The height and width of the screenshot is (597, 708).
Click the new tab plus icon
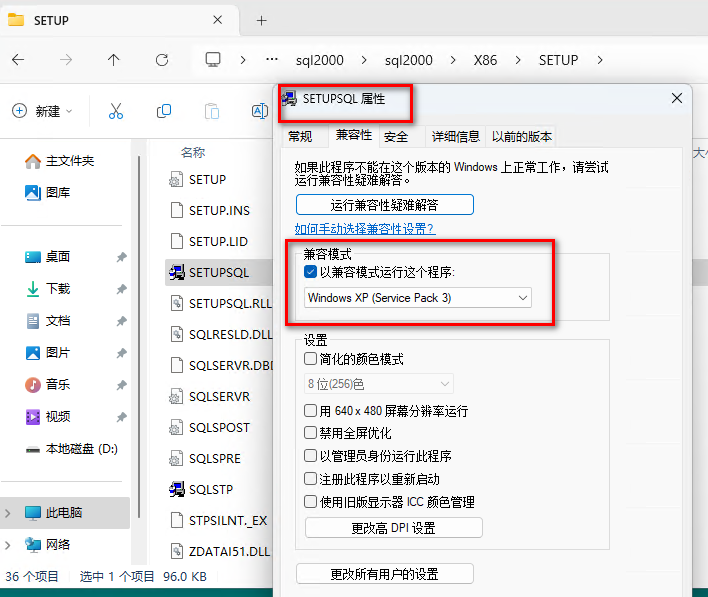[261, 20]
